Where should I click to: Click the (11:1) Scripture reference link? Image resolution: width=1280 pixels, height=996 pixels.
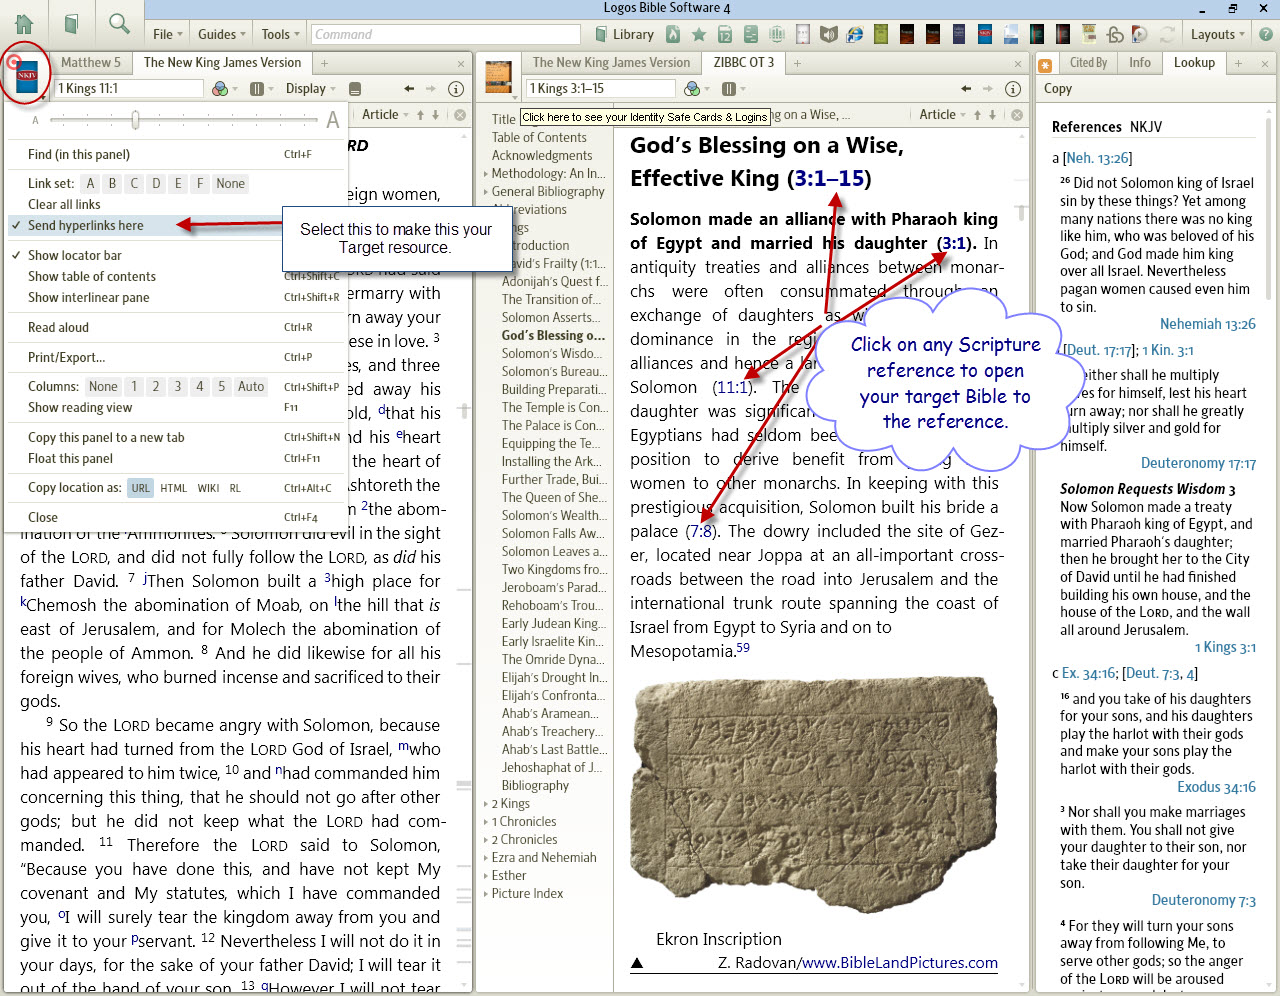[733, 387]
